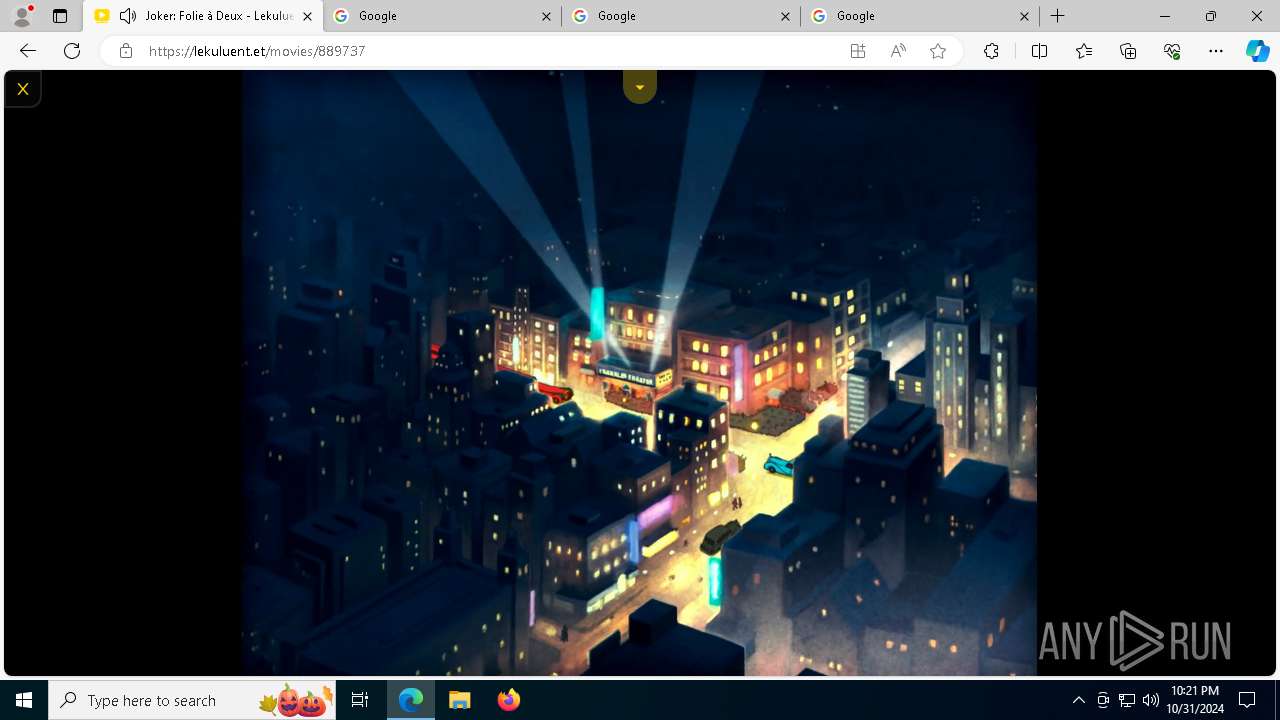Click the Type here to search box

[x=192, y=700]
